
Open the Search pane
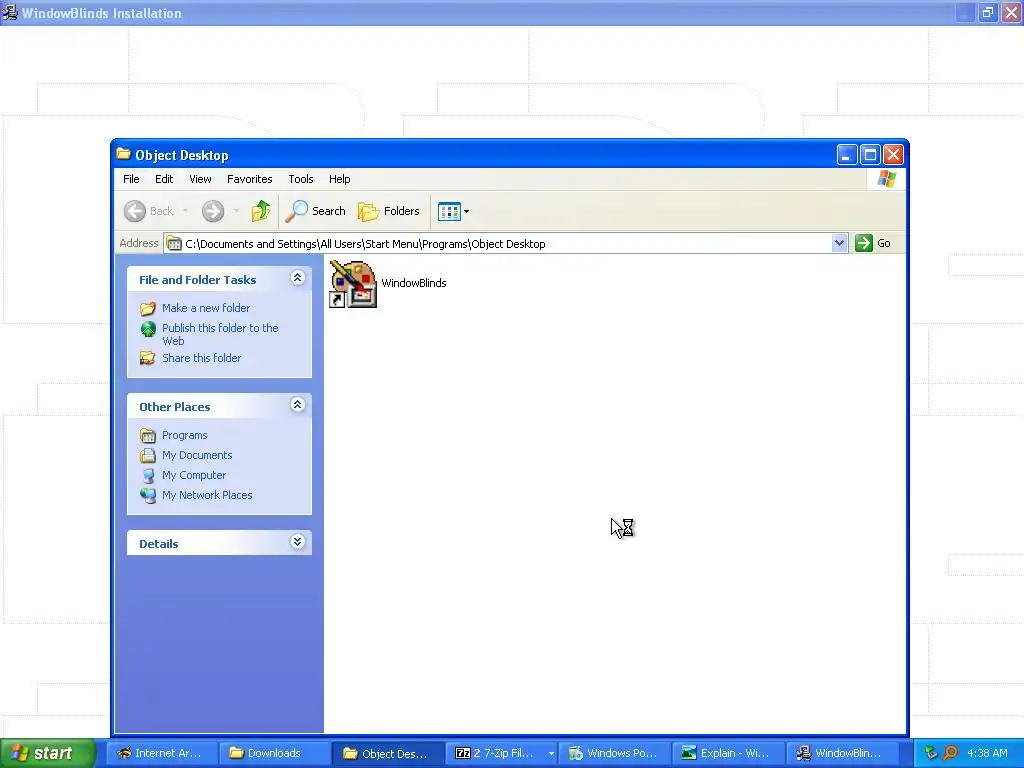click(x=315, y=211)
